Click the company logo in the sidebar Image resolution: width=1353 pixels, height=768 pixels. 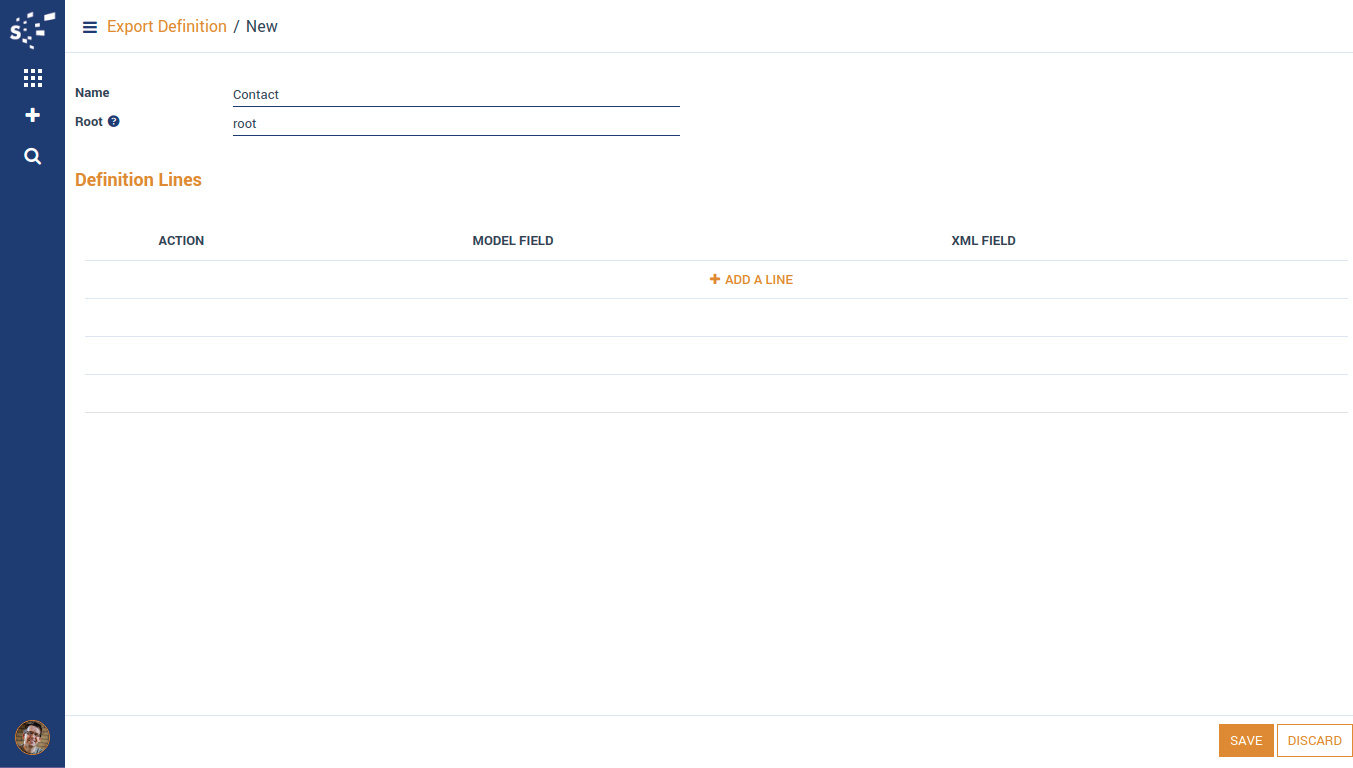(x=32, y=29)
